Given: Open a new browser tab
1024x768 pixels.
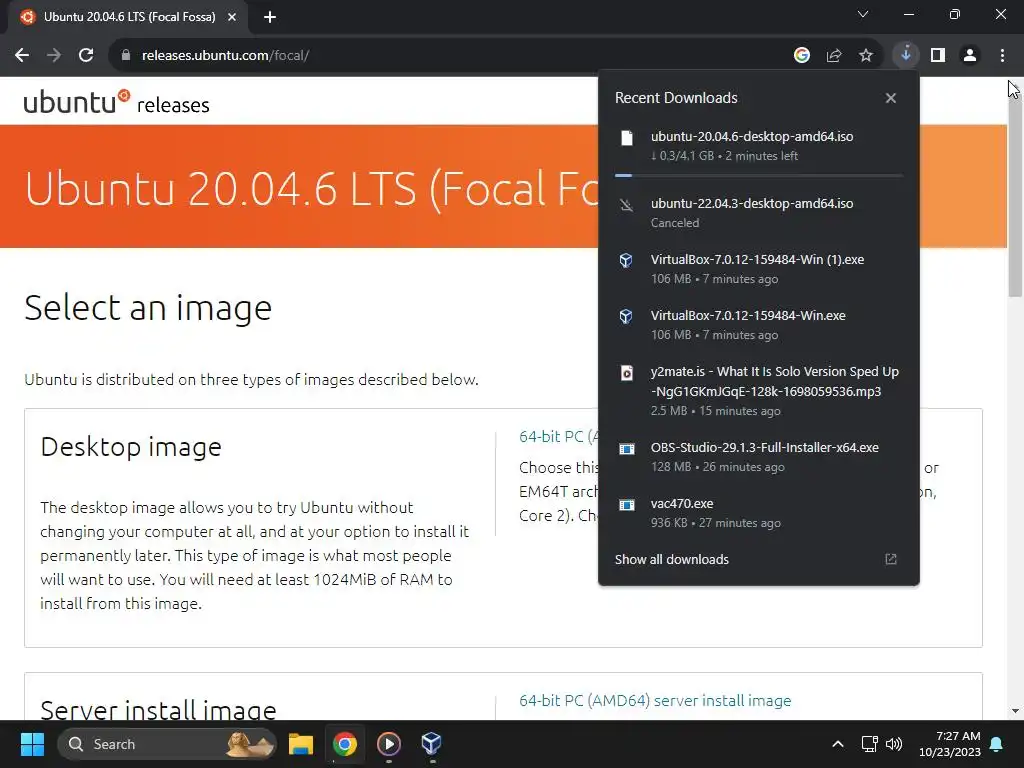Looking at the screenshot, I should 270,17.
